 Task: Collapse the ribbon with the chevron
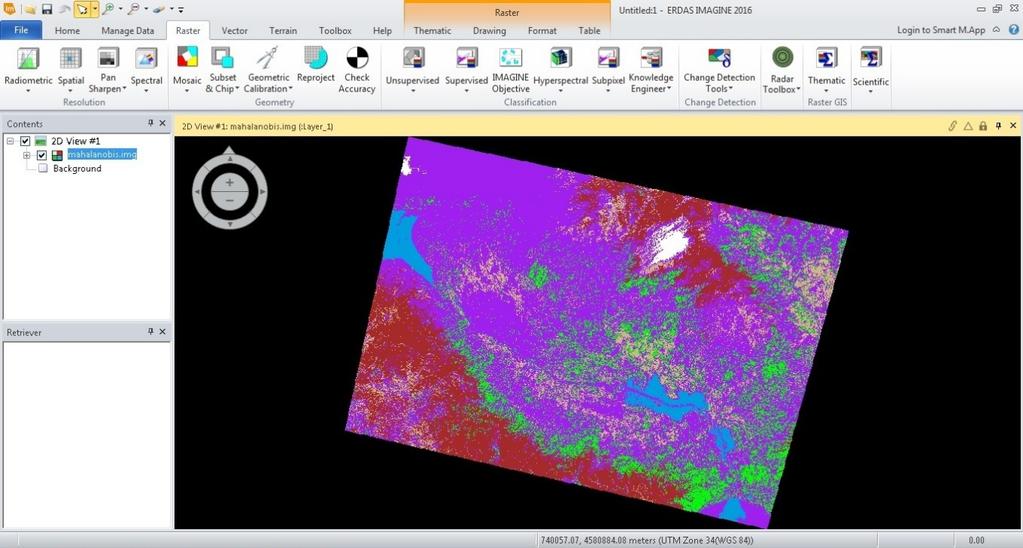(996, 29)
